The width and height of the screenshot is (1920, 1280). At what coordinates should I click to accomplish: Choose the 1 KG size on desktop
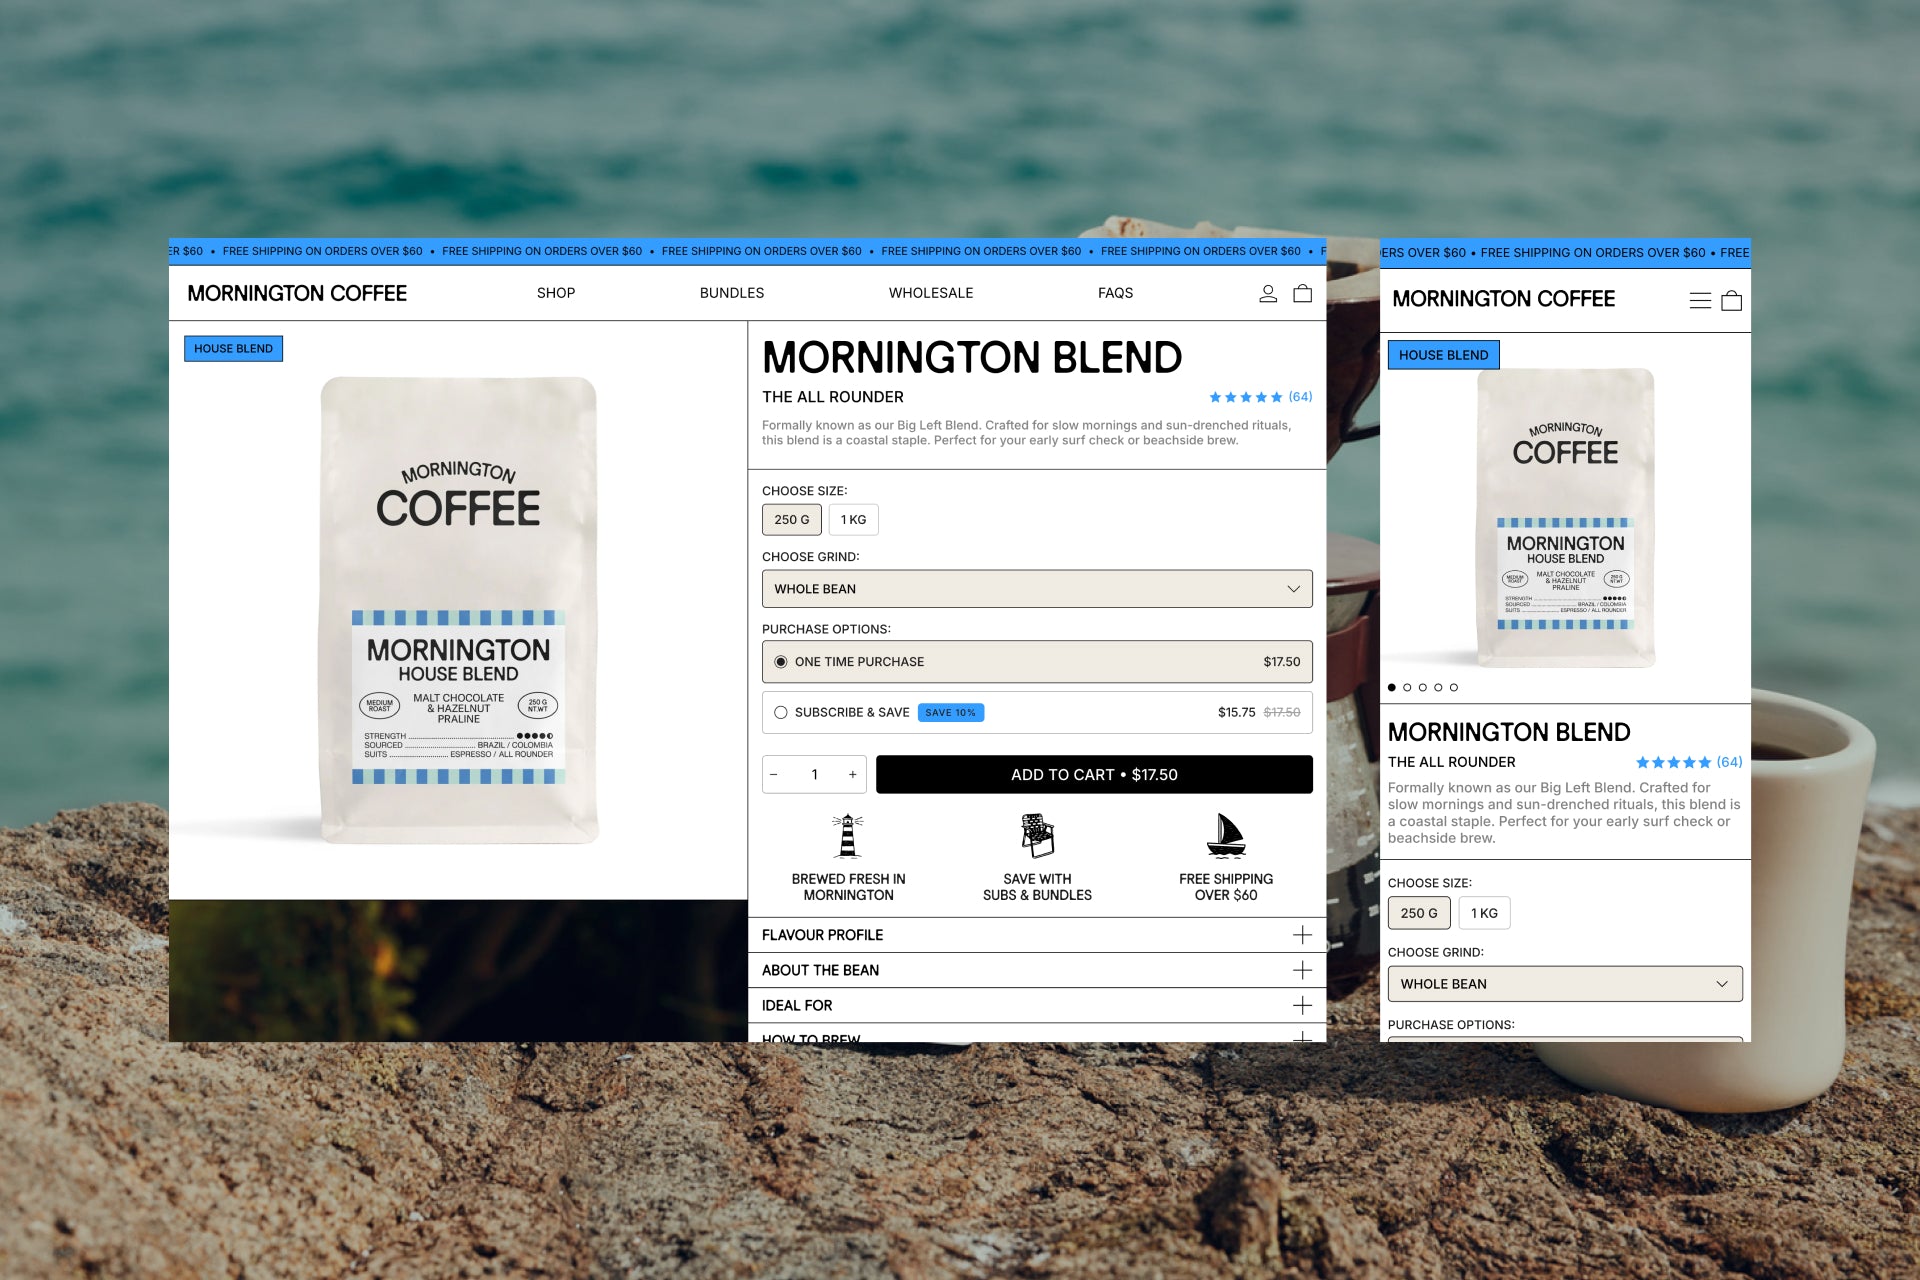(853, 520)
